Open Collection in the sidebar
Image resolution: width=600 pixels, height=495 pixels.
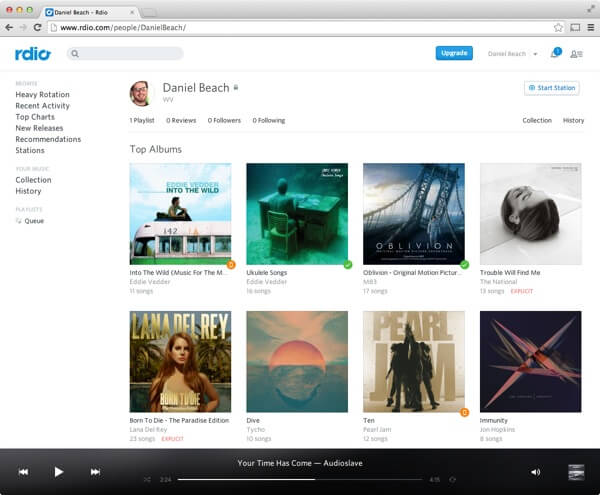[33, 180]
